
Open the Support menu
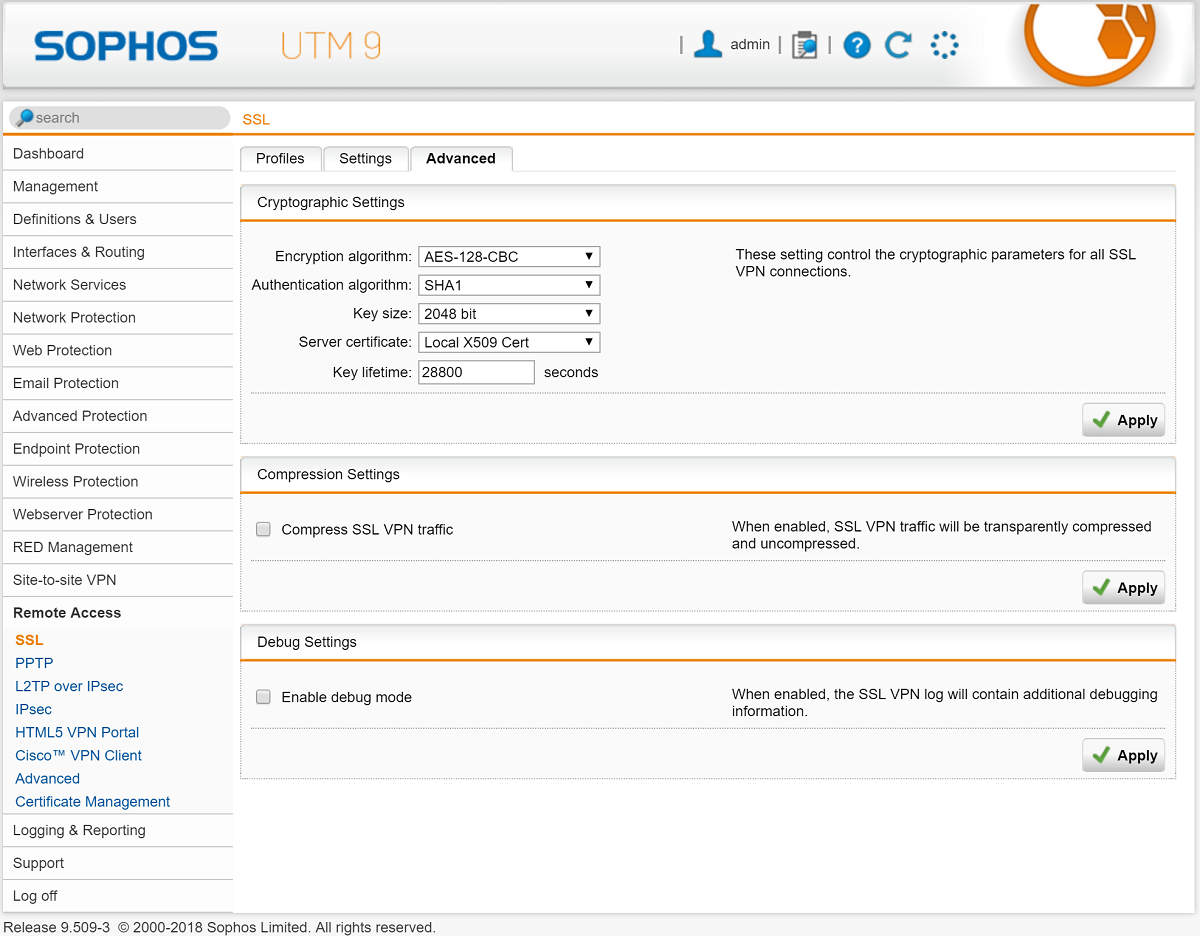pos(118,864)
